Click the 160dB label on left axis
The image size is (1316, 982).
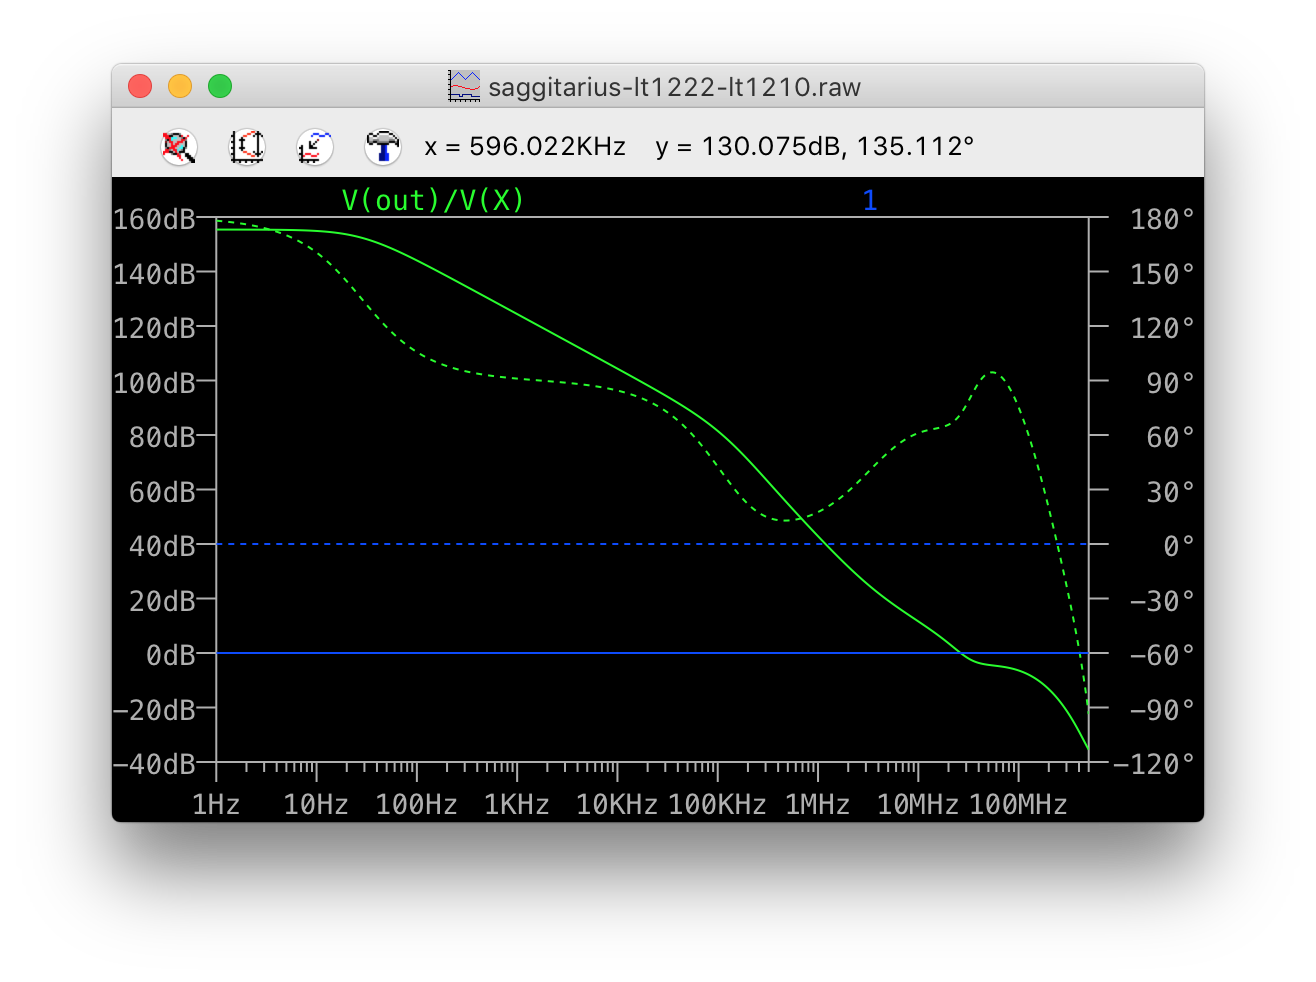tap(154, 219)
